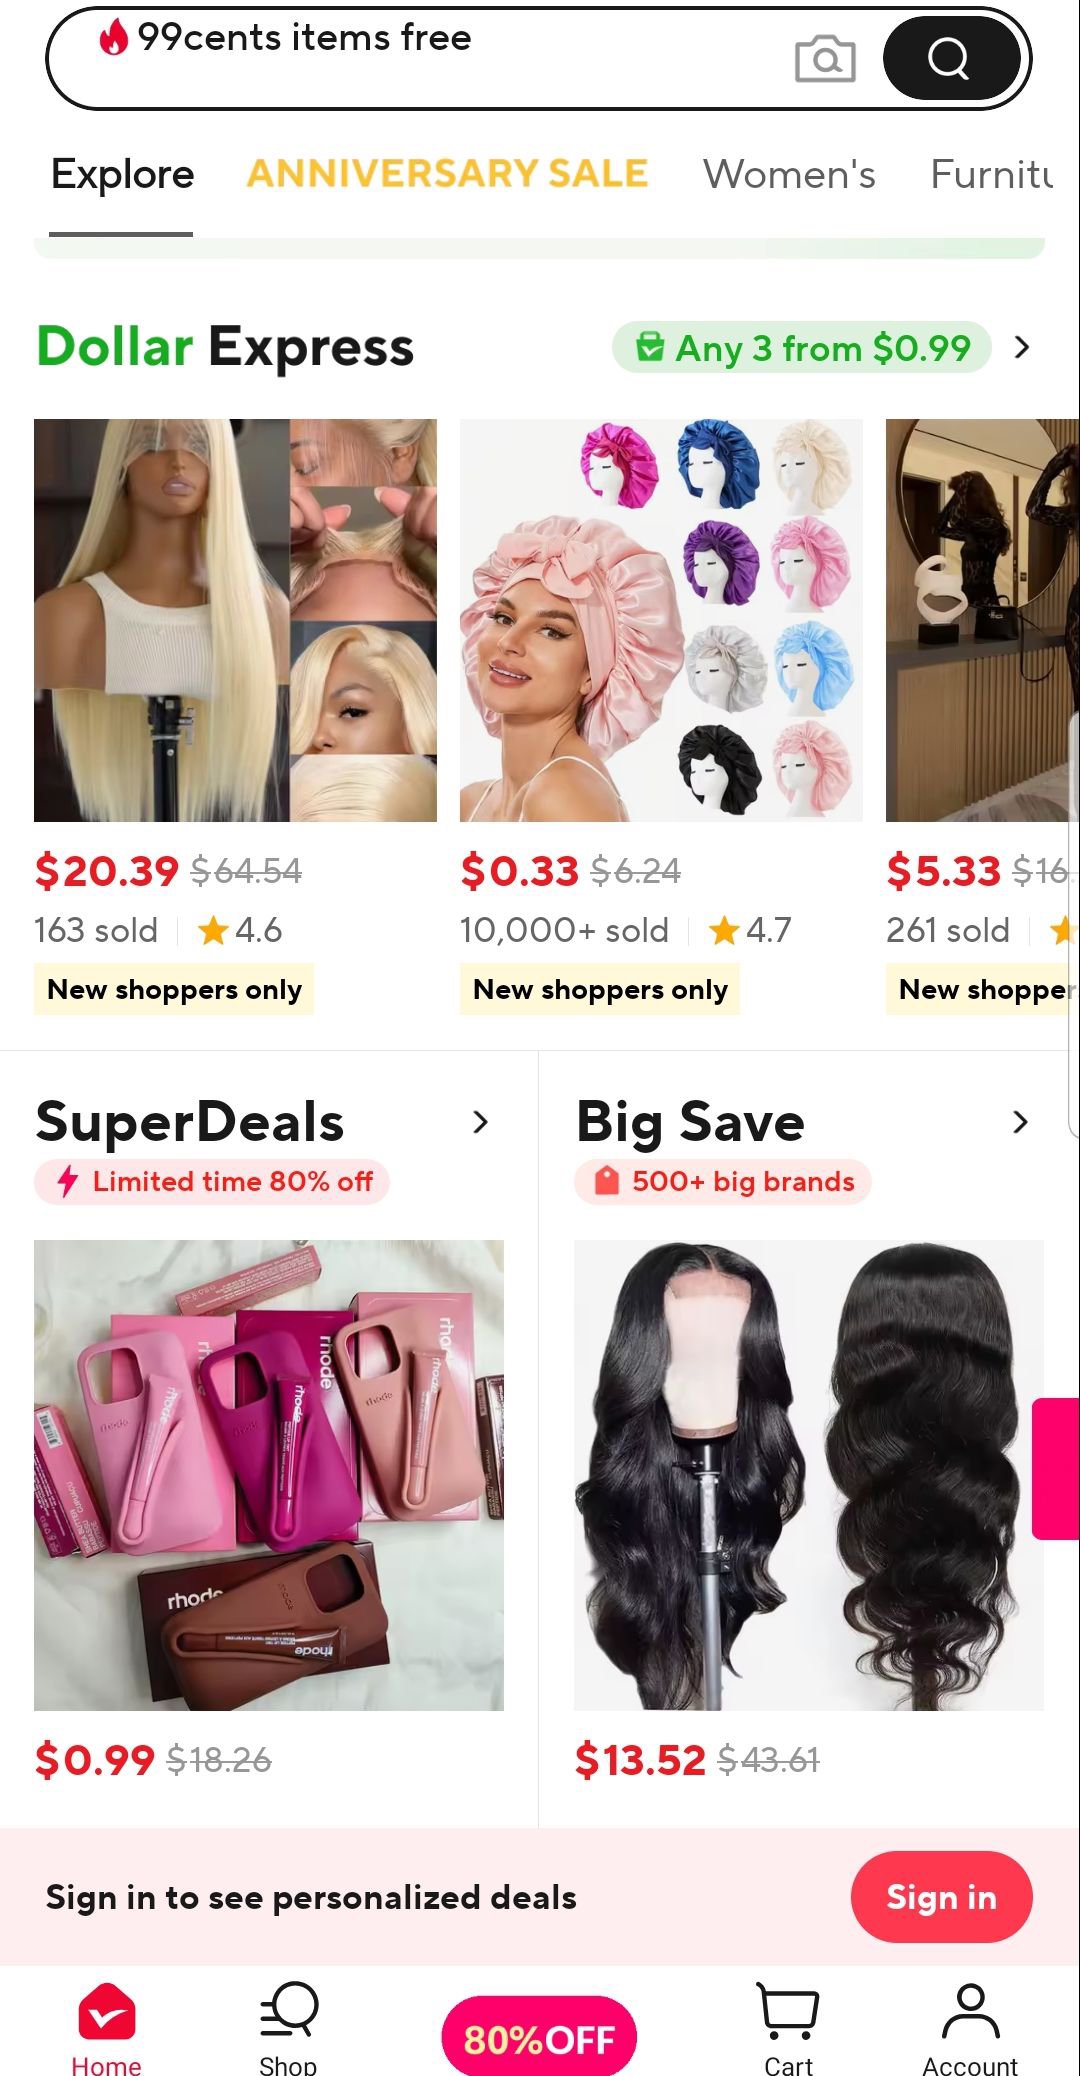This screenshot has height=2076, width=1080.
Task: Click the flame icon in search bar
Action: point(114,38)
